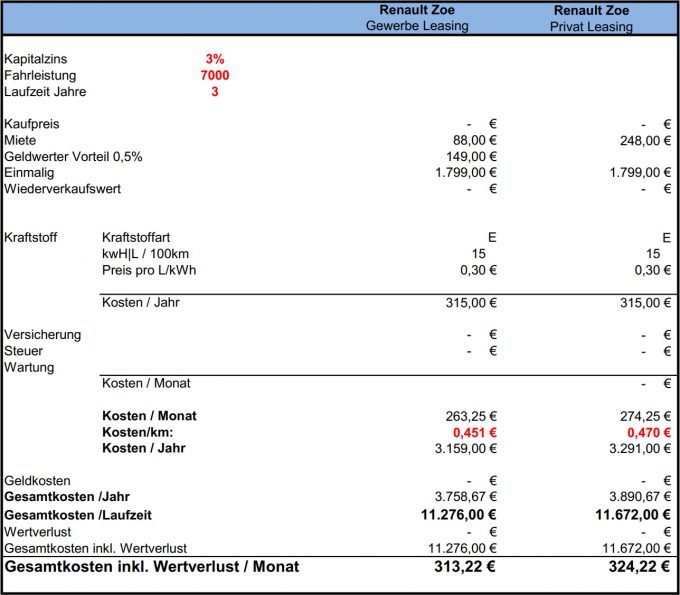Image resolution: width=680 pixels, height=595 pixels.
Task: Select the Miete value 88,00 €
Action: pyautogui.click(x=475, y=141)
